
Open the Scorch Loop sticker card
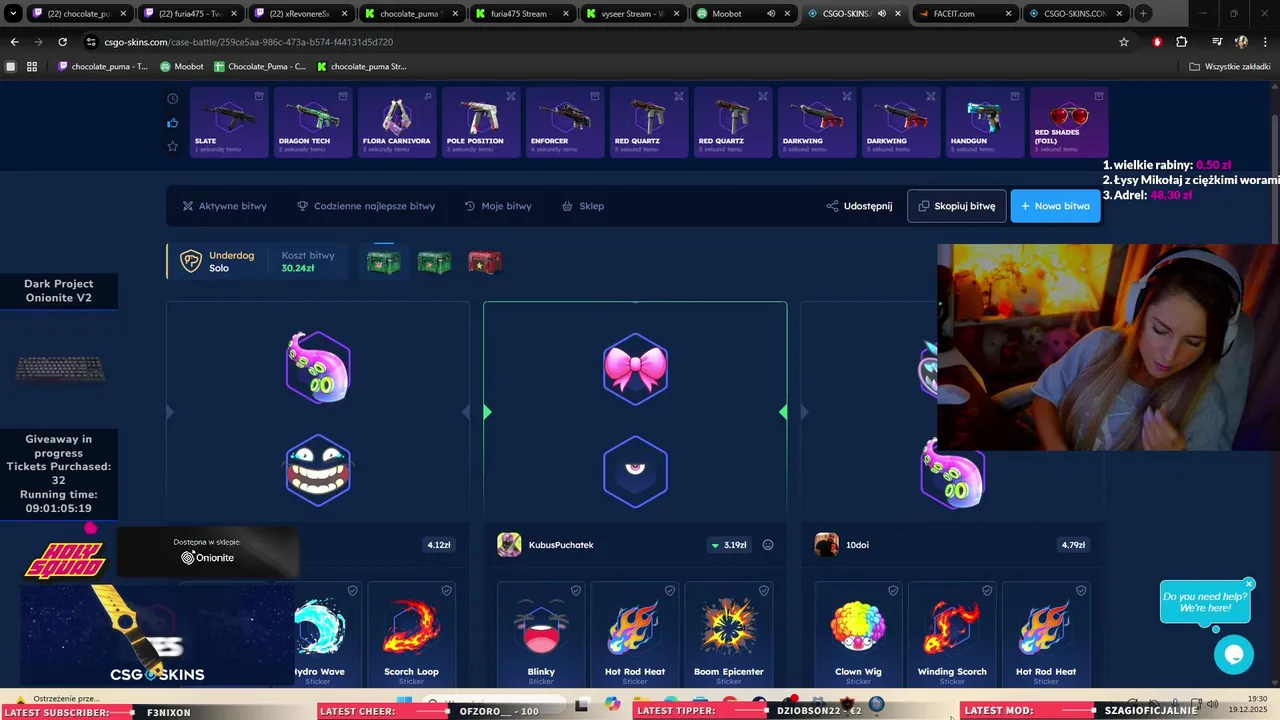click(x=412, y=635)
